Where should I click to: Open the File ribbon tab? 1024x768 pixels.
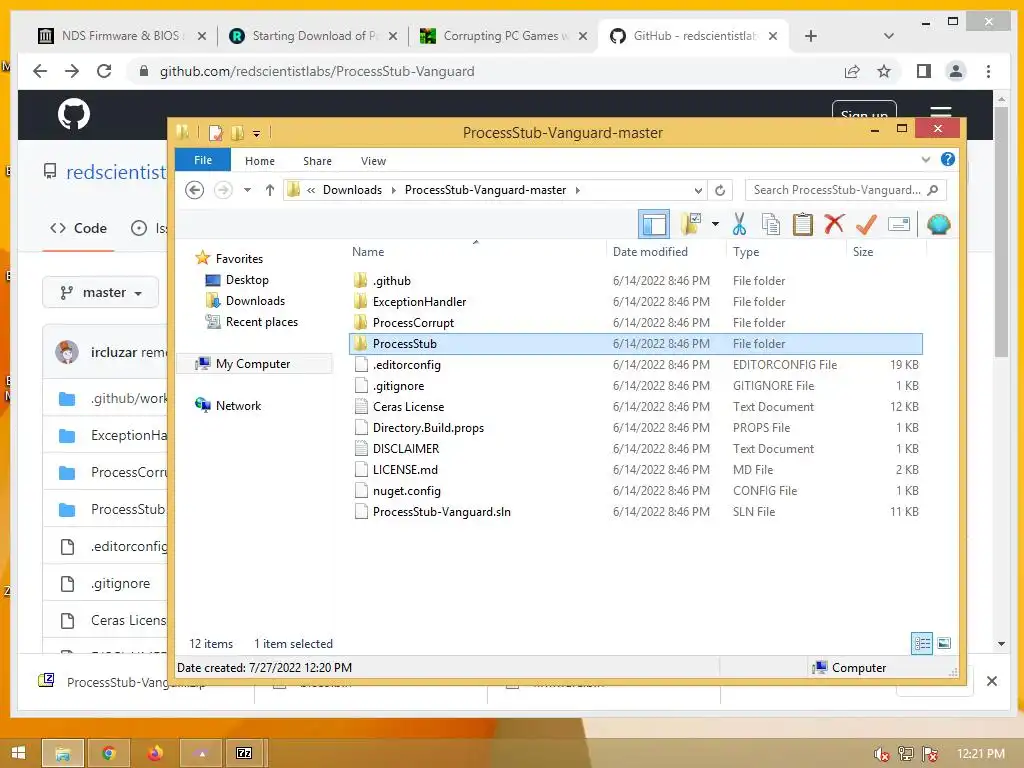tap(202, 160)
